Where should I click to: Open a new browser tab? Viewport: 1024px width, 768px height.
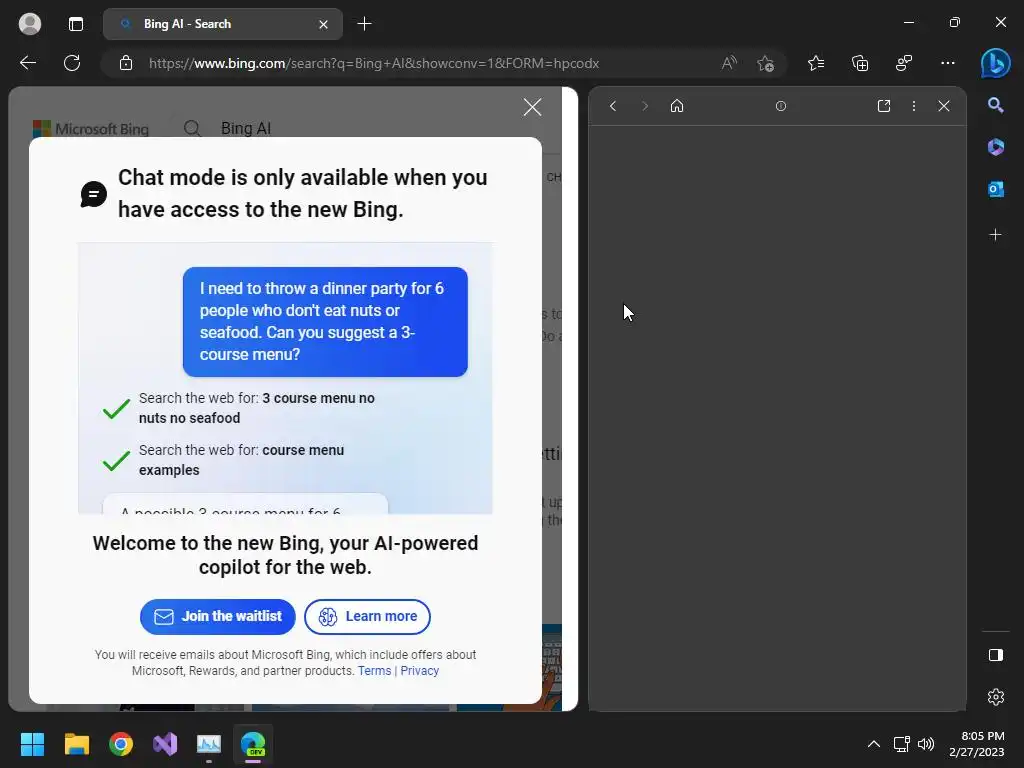(364, 24)
